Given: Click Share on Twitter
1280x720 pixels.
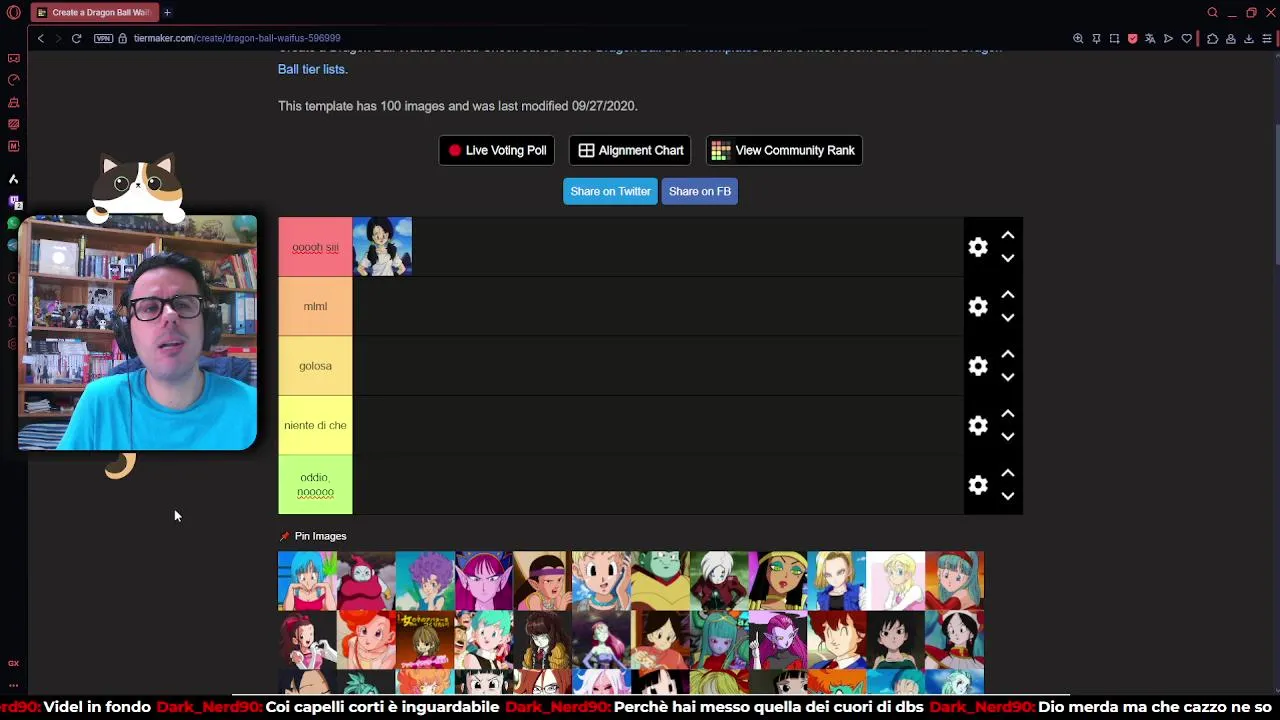Looking at the screenshot, I should 610,191.
